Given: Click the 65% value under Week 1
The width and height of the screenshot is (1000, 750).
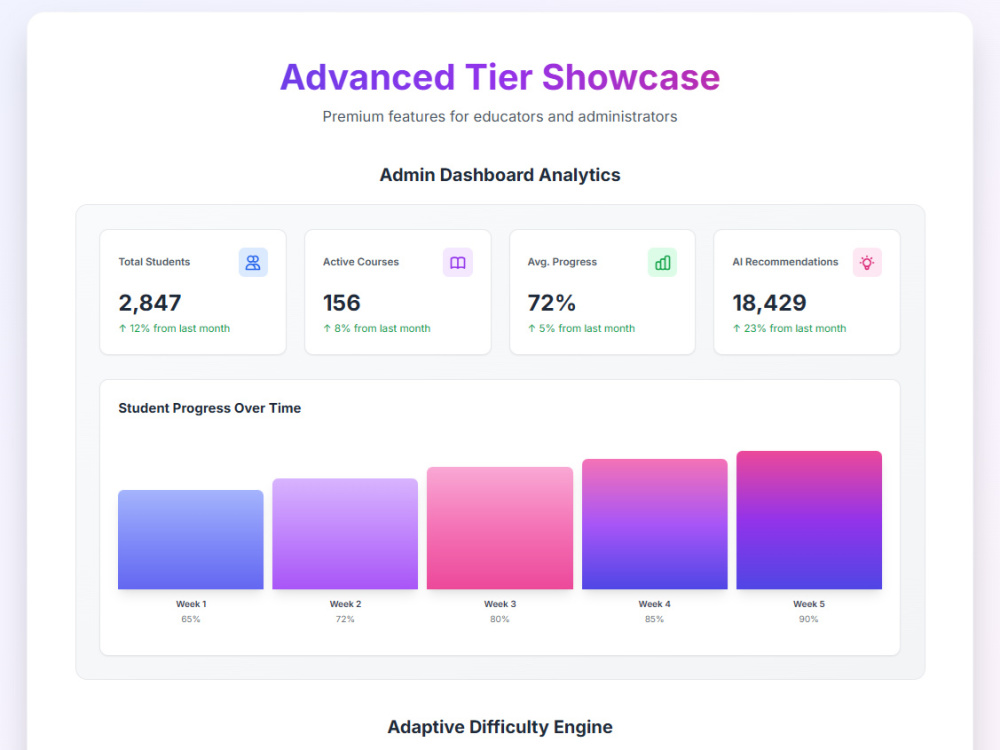Looking at the screenshot, I should coord(191,619).
